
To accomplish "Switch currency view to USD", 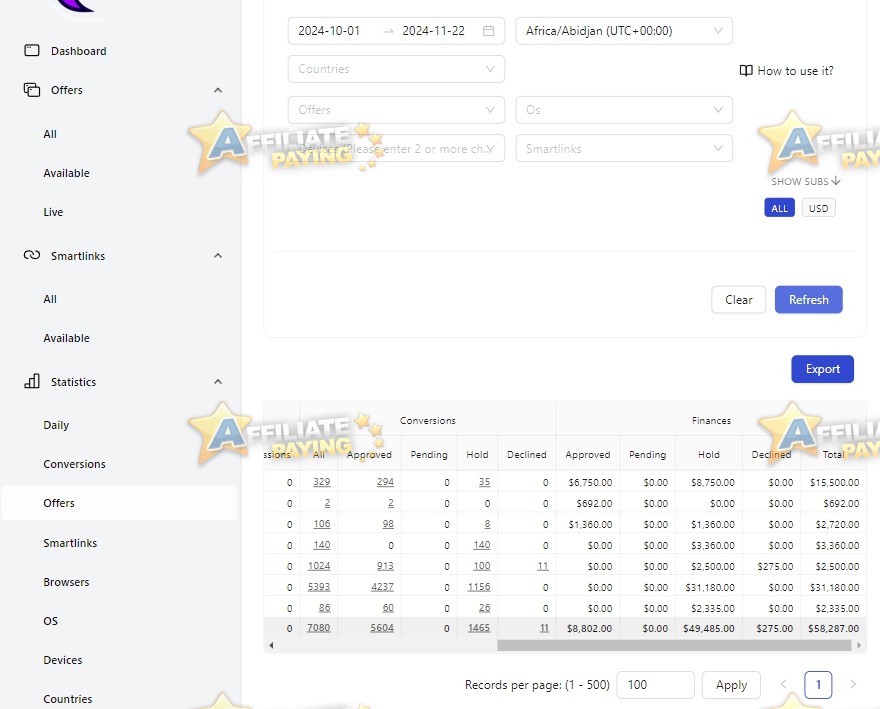I will (818, 207).
